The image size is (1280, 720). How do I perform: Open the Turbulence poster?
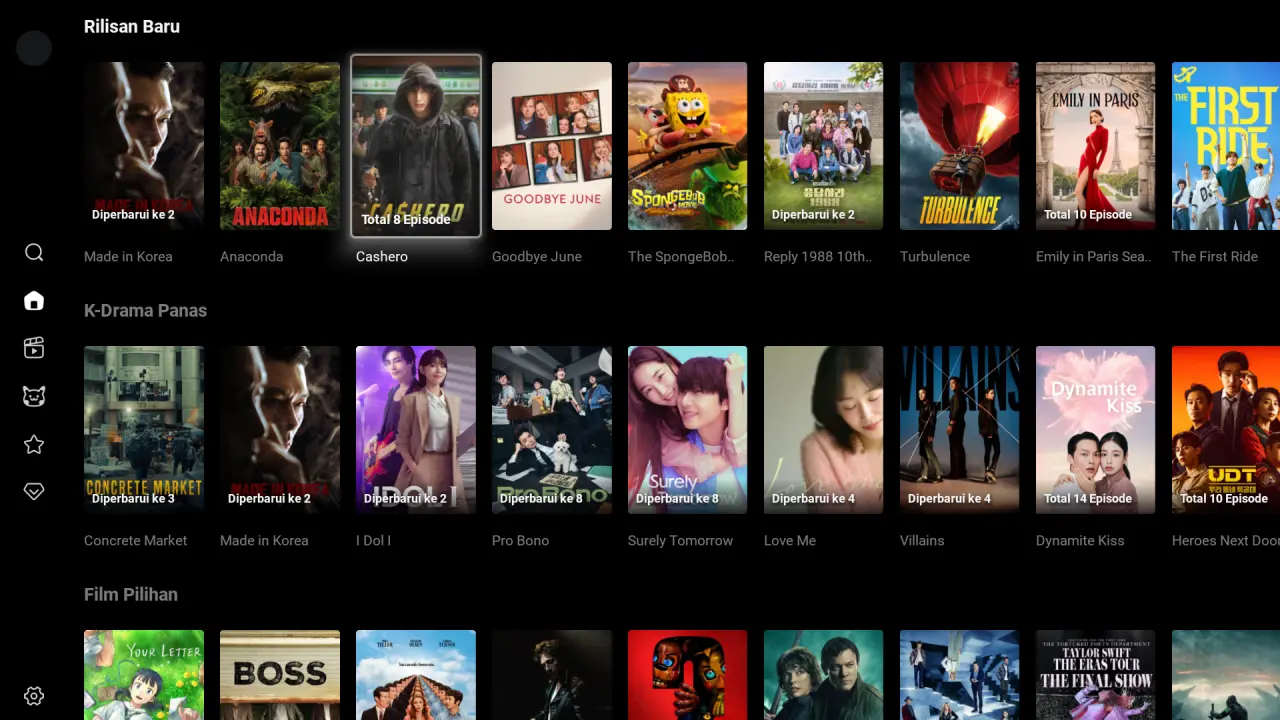960,146
